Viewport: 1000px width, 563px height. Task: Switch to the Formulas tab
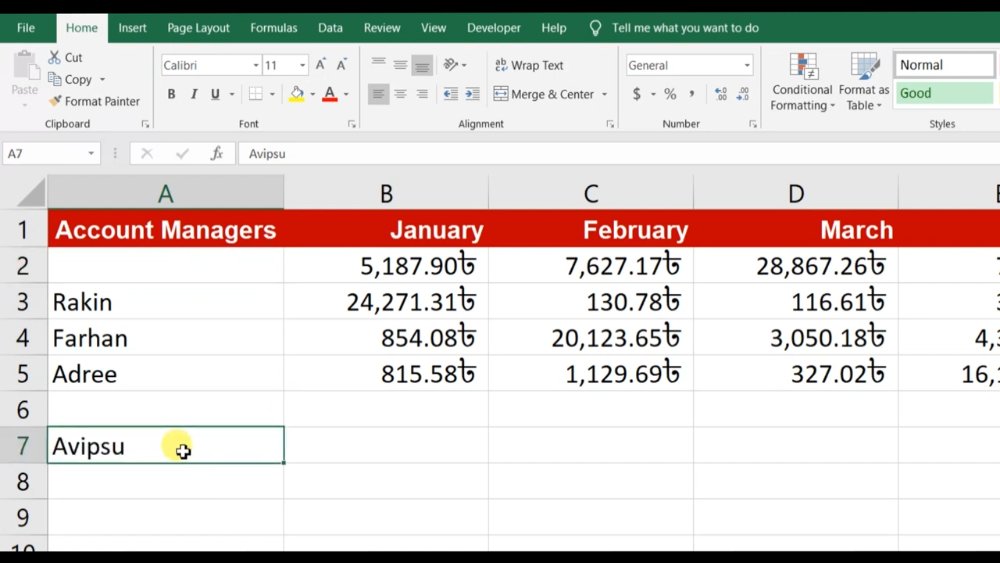(274, 28)
